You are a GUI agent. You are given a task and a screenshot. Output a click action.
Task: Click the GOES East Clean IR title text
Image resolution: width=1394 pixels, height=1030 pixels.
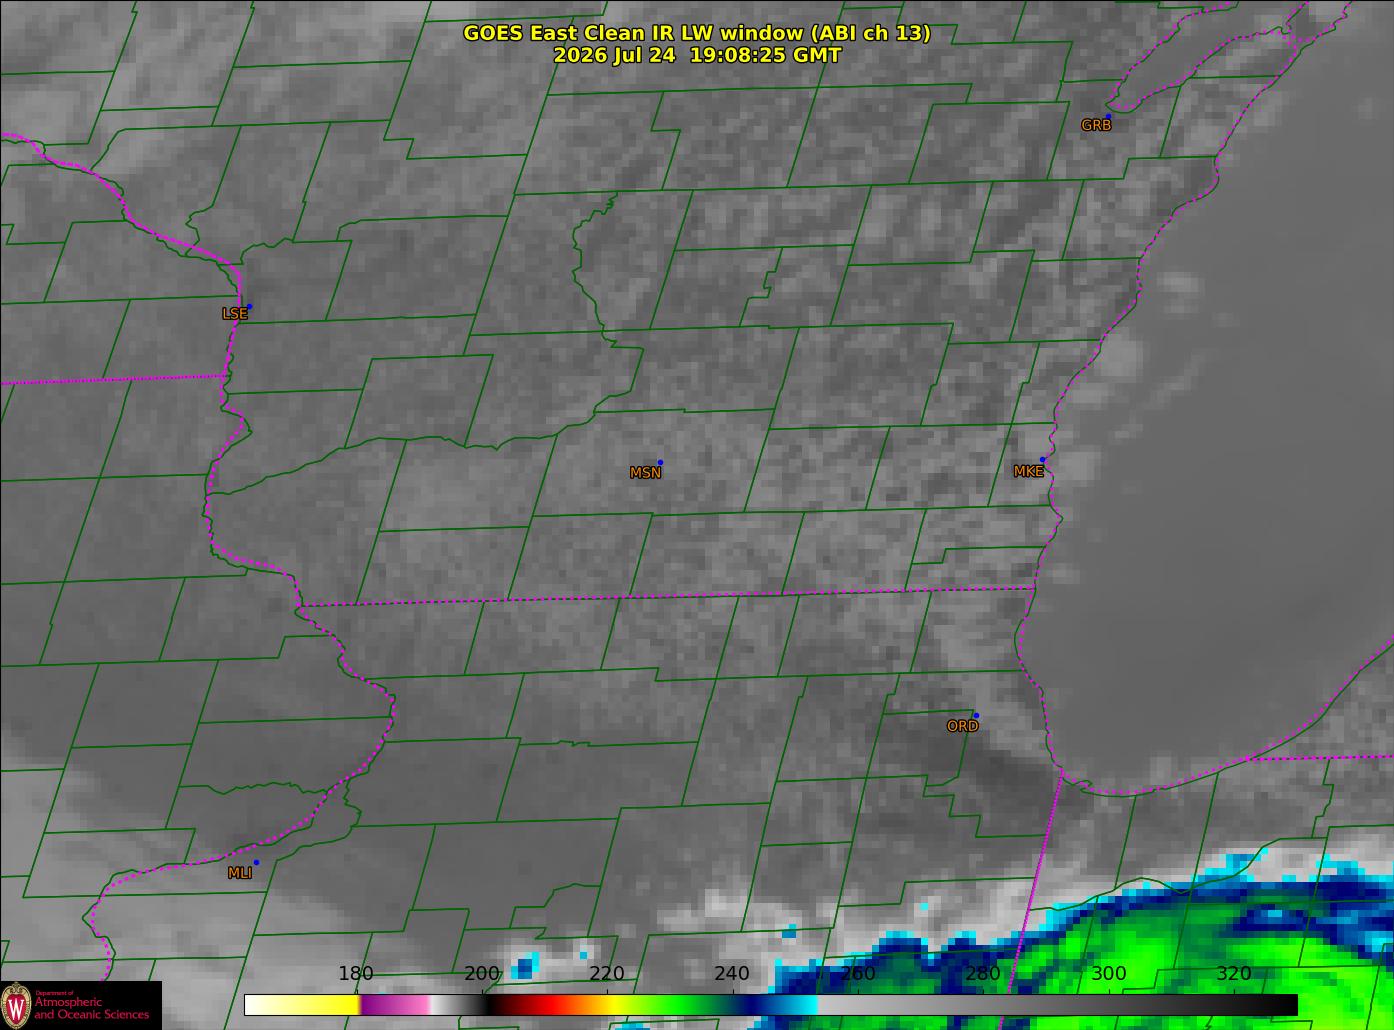[697, 33]
